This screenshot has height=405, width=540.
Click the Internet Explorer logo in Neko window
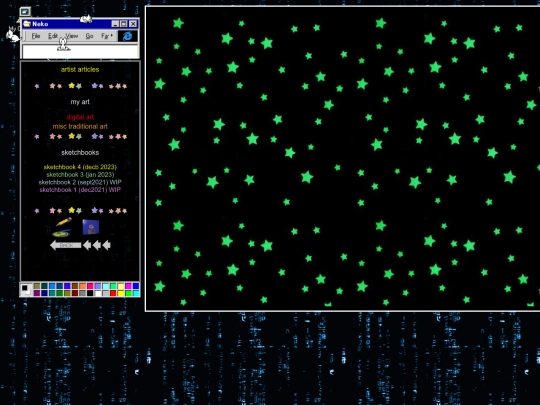point(127,36)
